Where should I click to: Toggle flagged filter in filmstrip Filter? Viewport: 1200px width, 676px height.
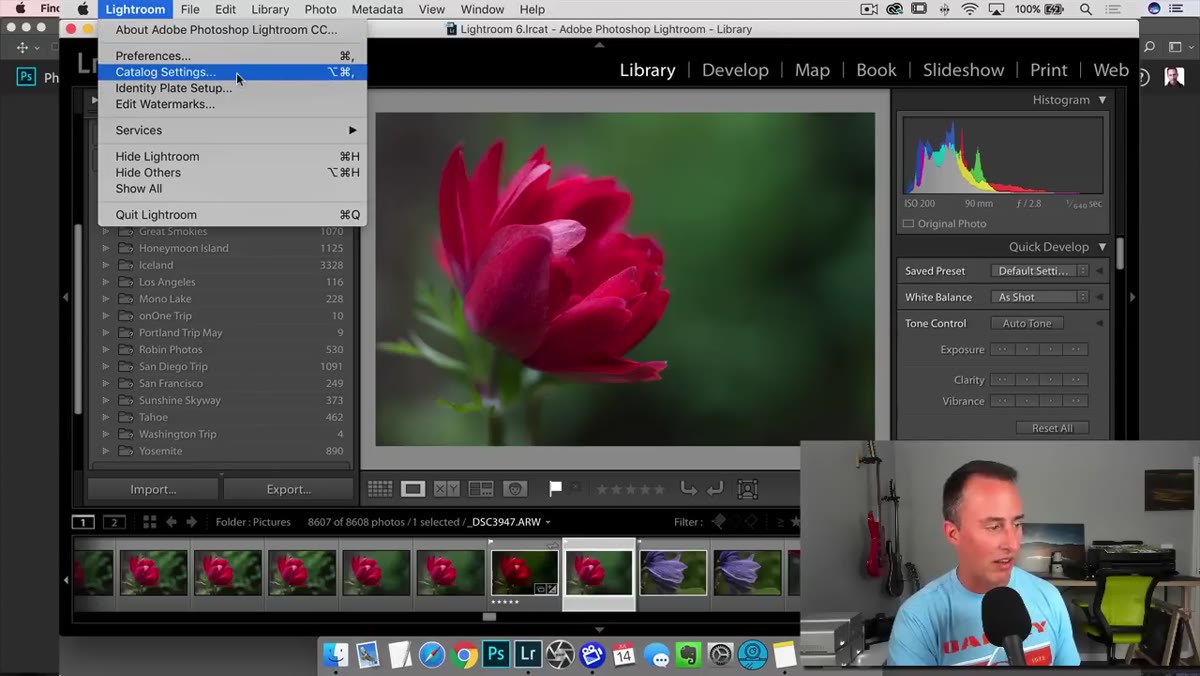(718, 522)
